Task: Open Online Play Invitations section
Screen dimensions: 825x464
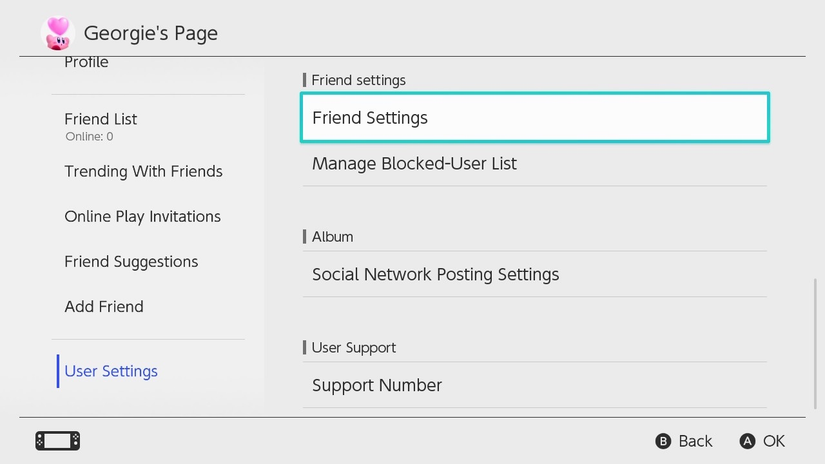Action: [143, 217]
